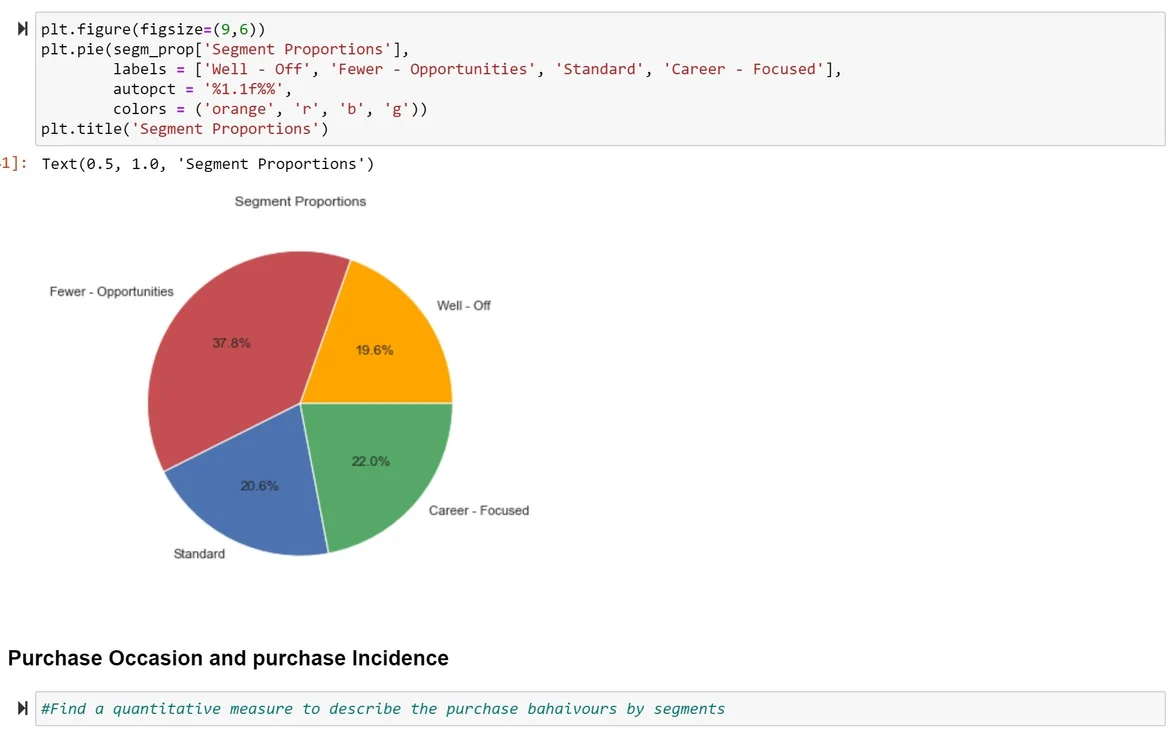Click the 'Well - Off' chart label
Screen dimensions: 1170x732
[x=464, y=305]
